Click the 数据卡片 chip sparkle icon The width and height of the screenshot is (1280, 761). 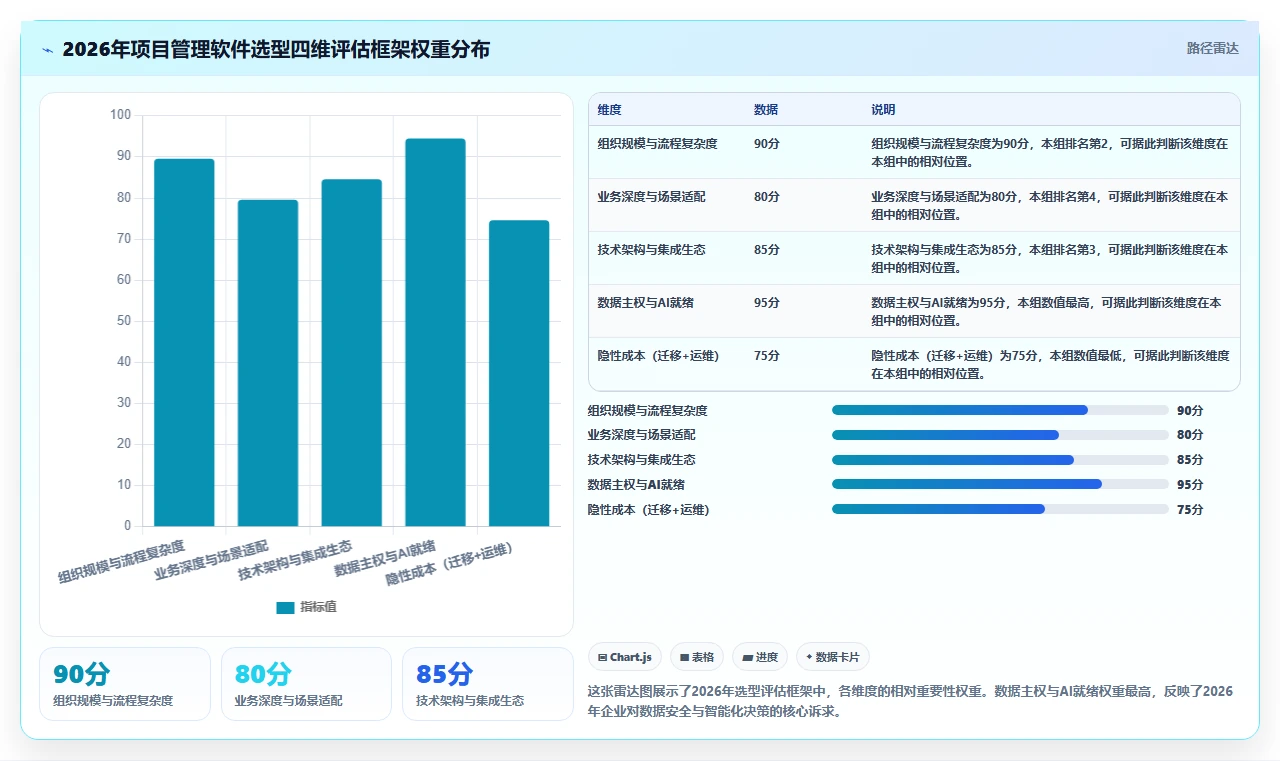(x=809, y=657)
